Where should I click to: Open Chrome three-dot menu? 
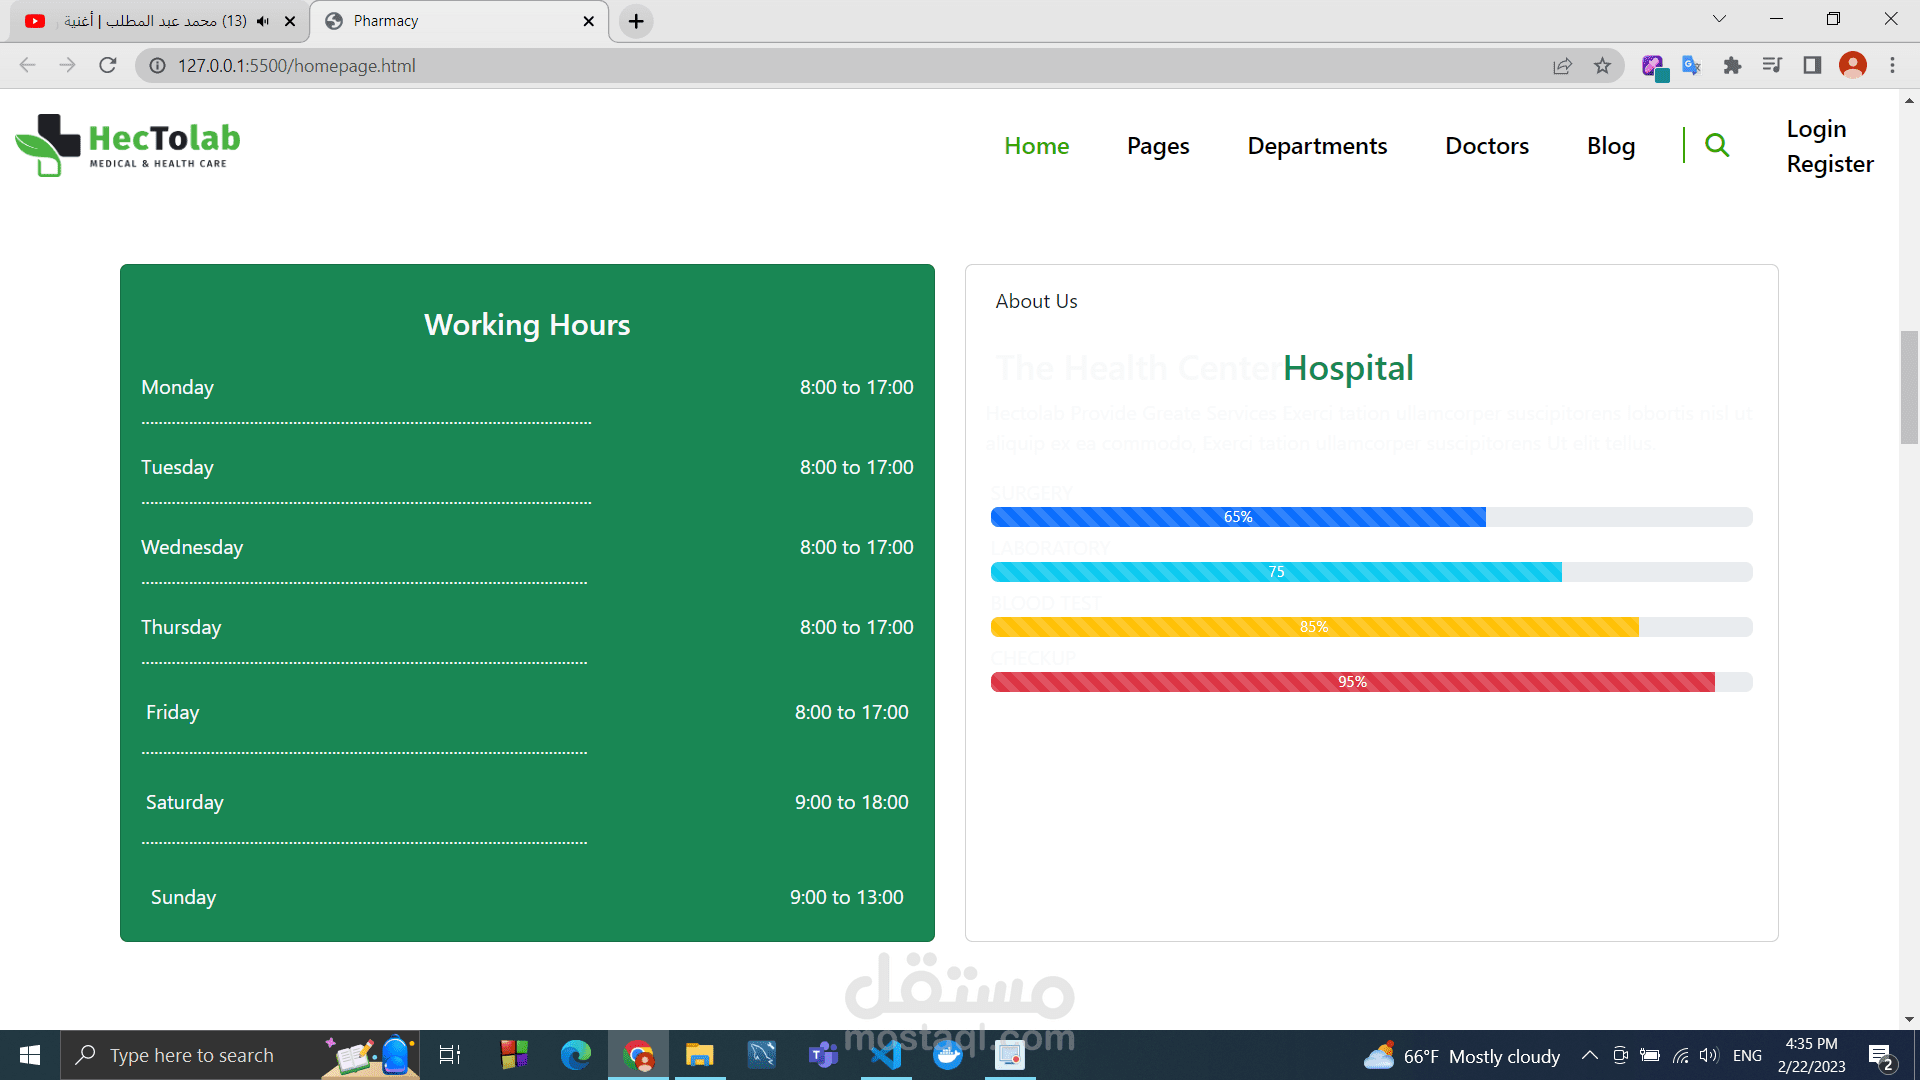click(x=1892, y=66)
